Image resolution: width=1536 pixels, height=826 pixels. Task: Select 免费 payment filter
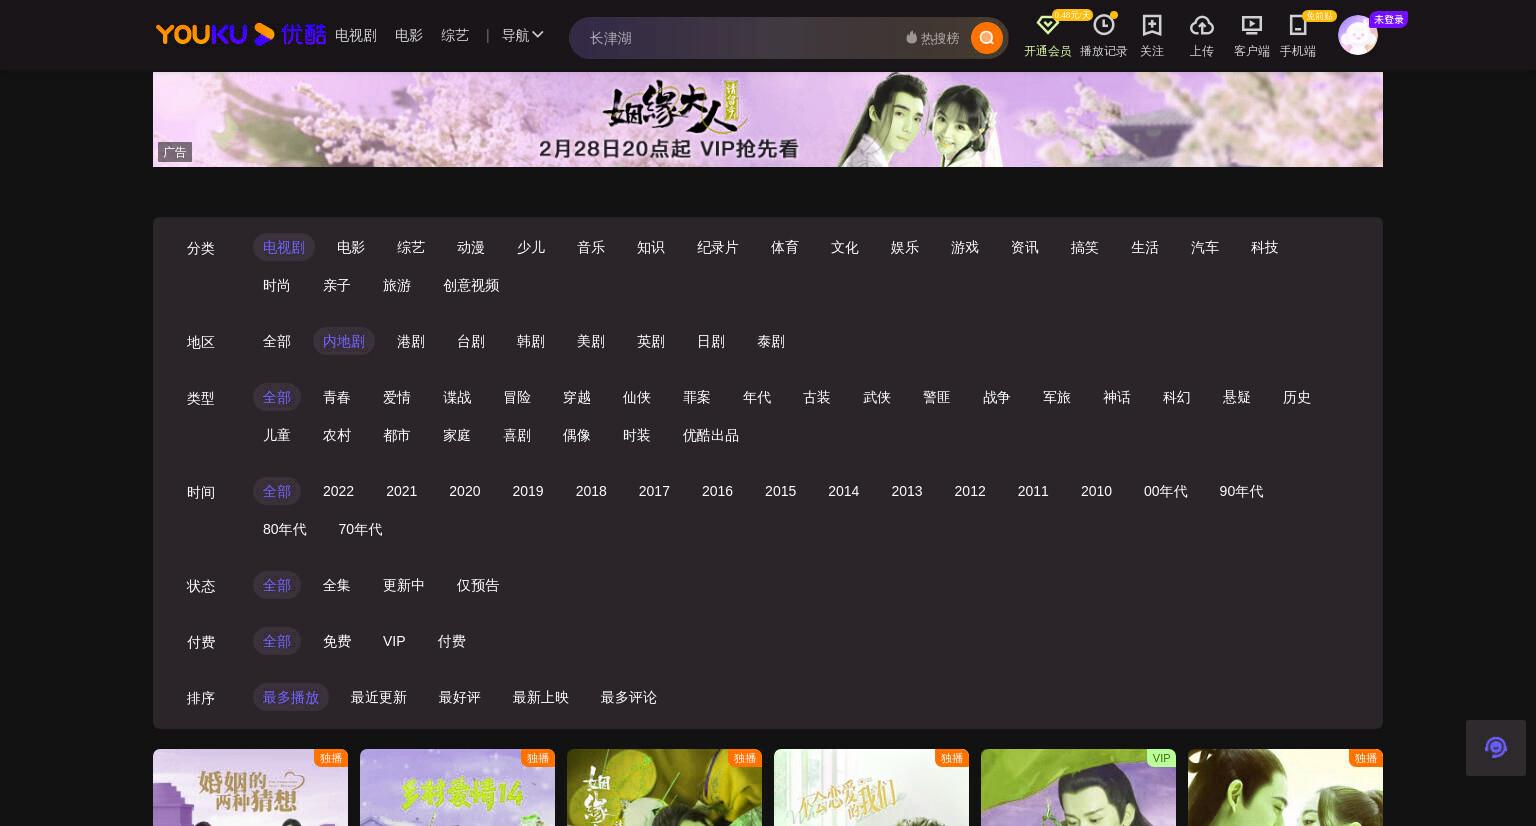(x=337, y=641)
